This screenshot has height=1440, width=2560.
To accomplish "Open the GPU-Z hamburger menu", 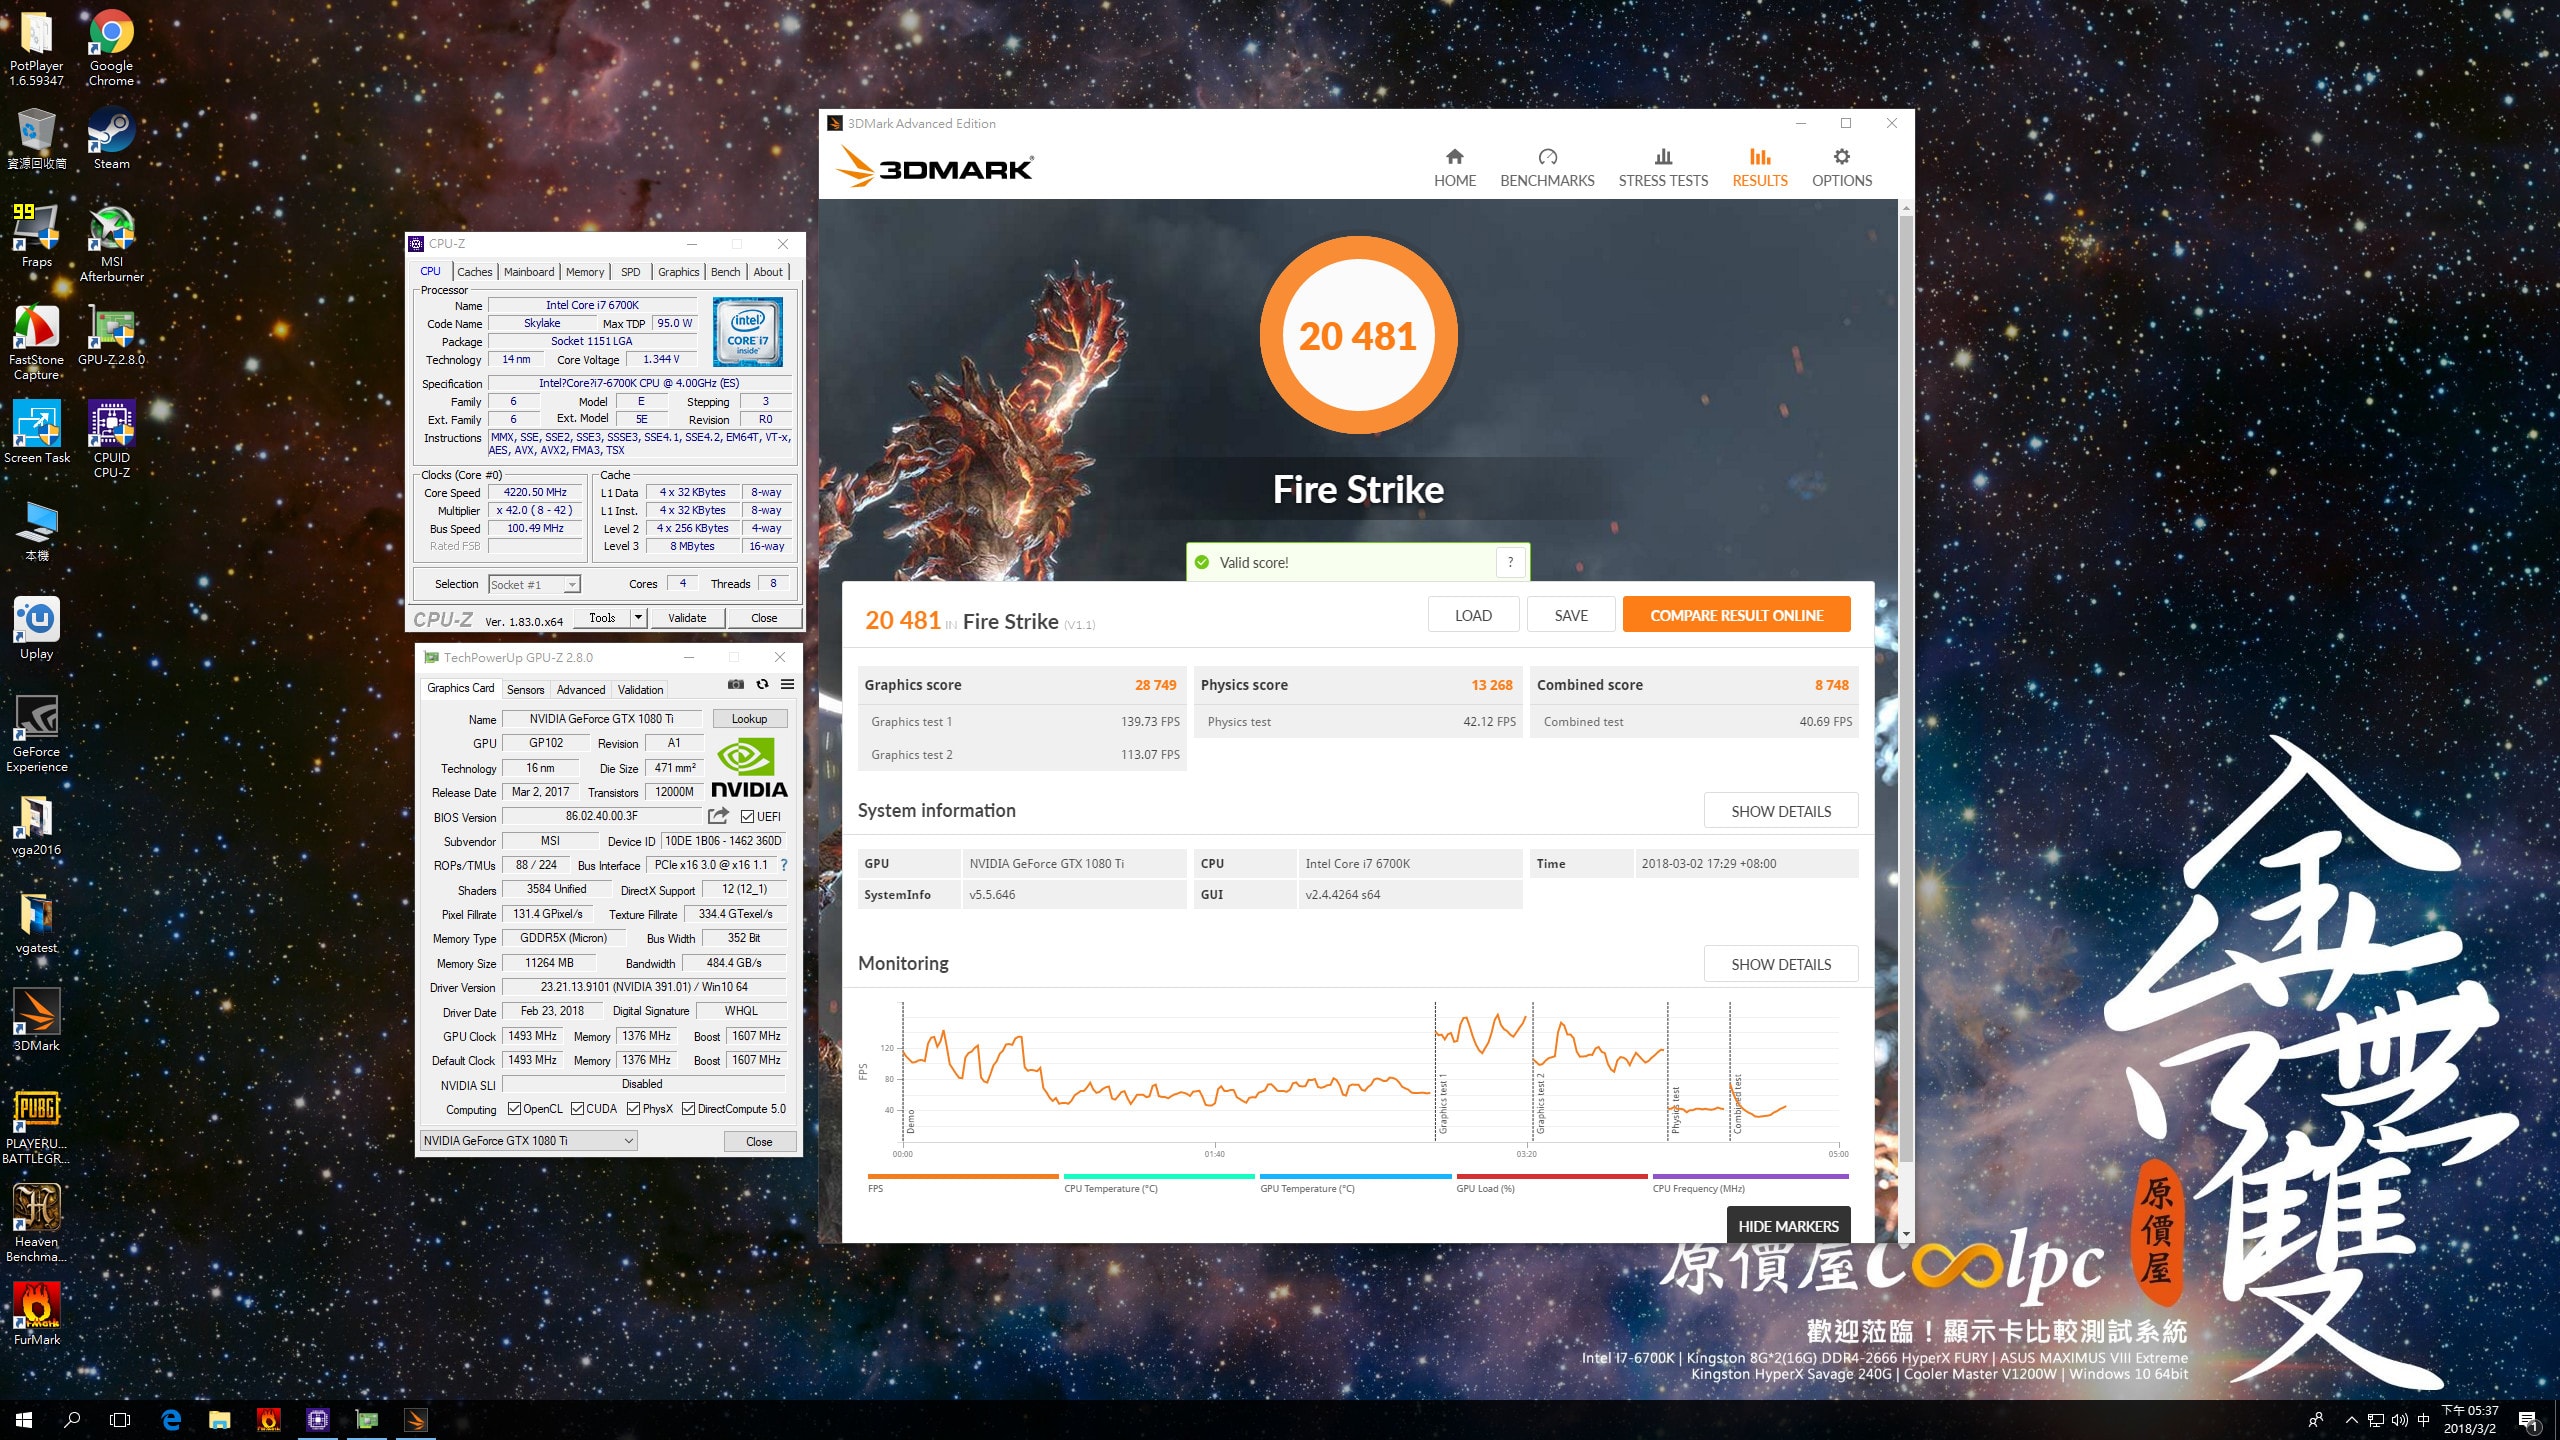I will click(787, 685).
